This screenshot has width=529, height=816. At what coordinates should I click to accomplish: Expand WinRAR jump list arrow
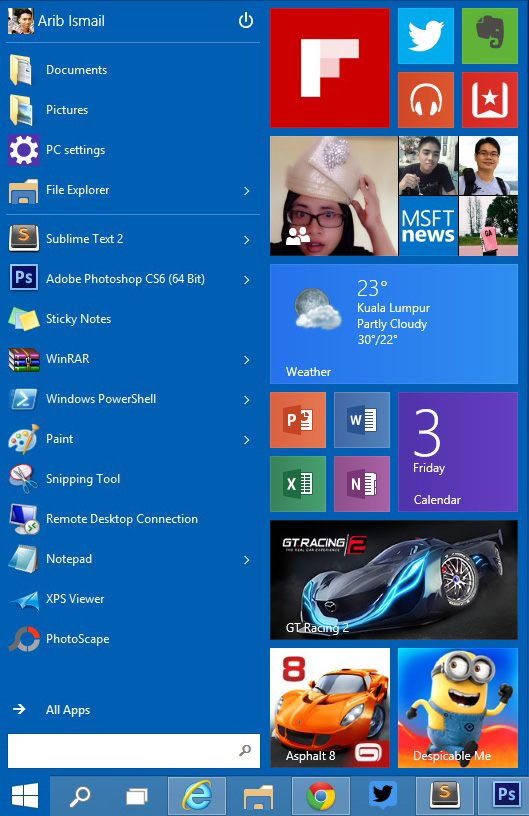247,360
